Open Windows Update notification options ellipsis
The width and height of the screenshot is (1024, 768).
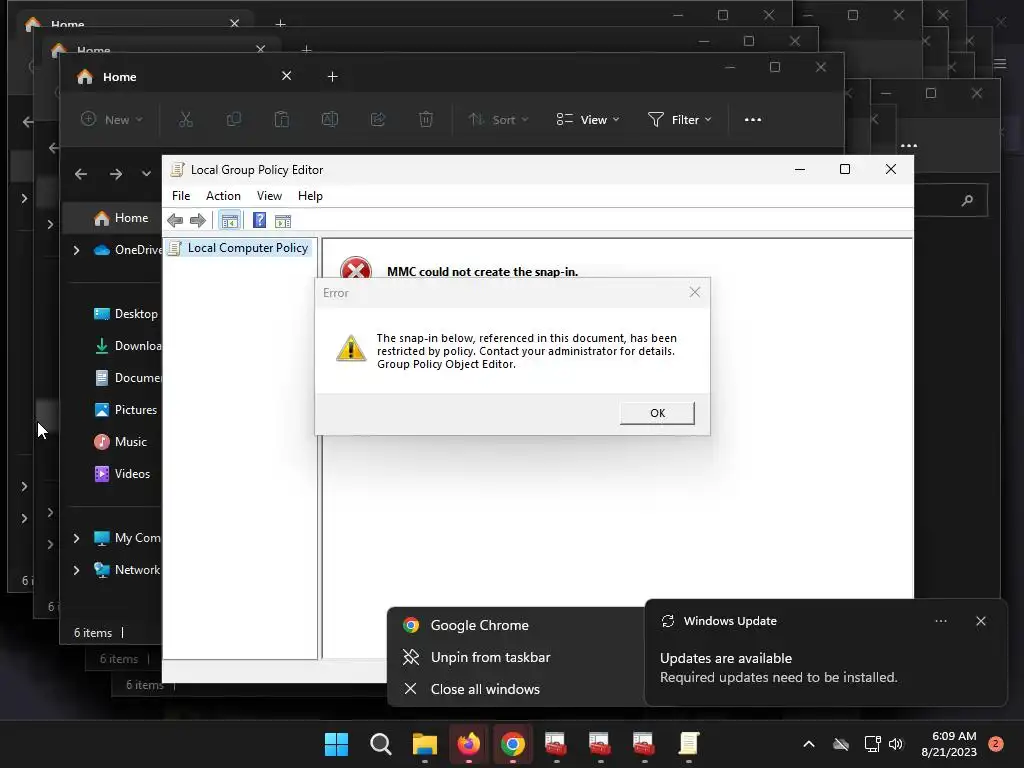click(940, 621)
